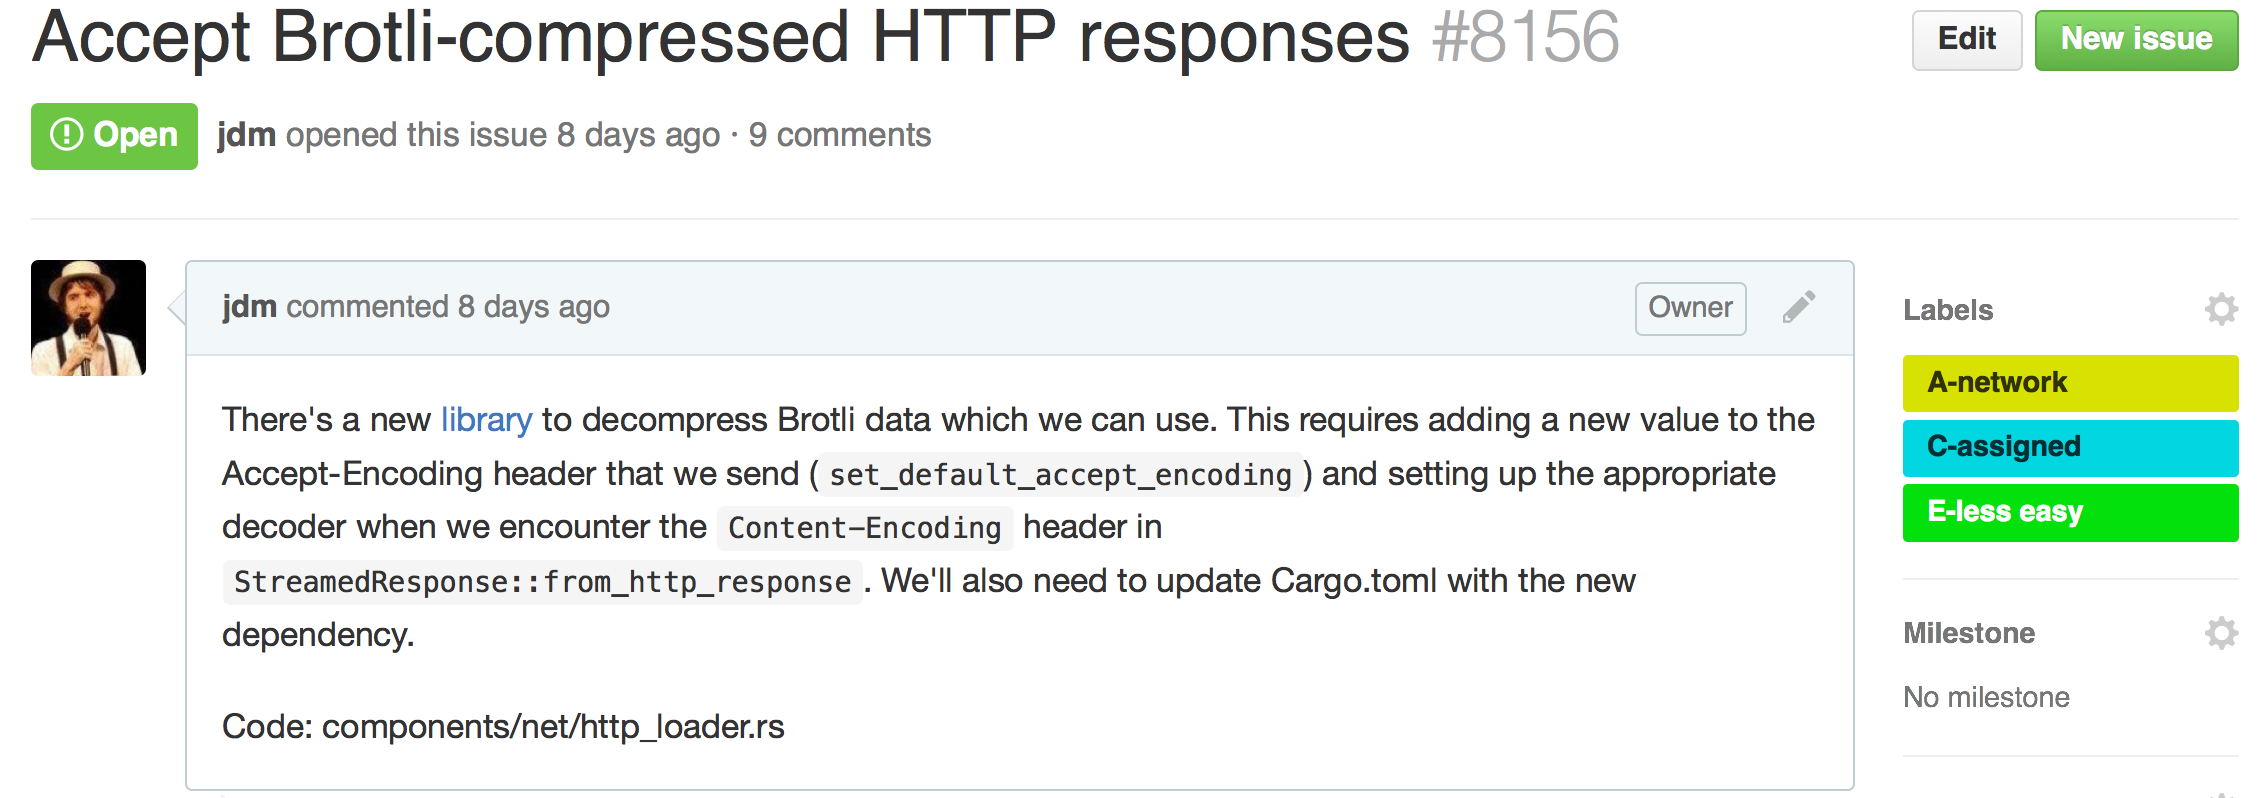Click jdm author name under title
This screenshot has width=2258, height=798.
click(x=246, y=135)
